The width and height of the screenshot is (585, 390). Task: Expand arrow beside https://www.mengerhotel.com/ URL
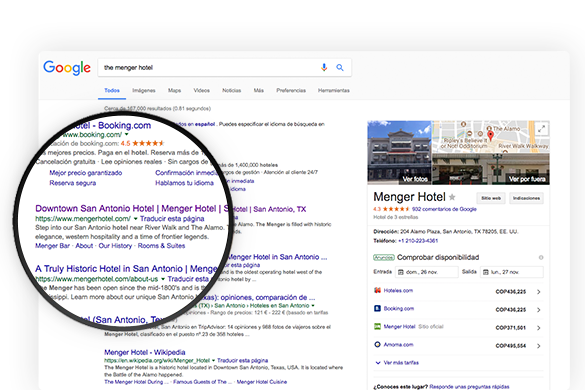point(135,219)
